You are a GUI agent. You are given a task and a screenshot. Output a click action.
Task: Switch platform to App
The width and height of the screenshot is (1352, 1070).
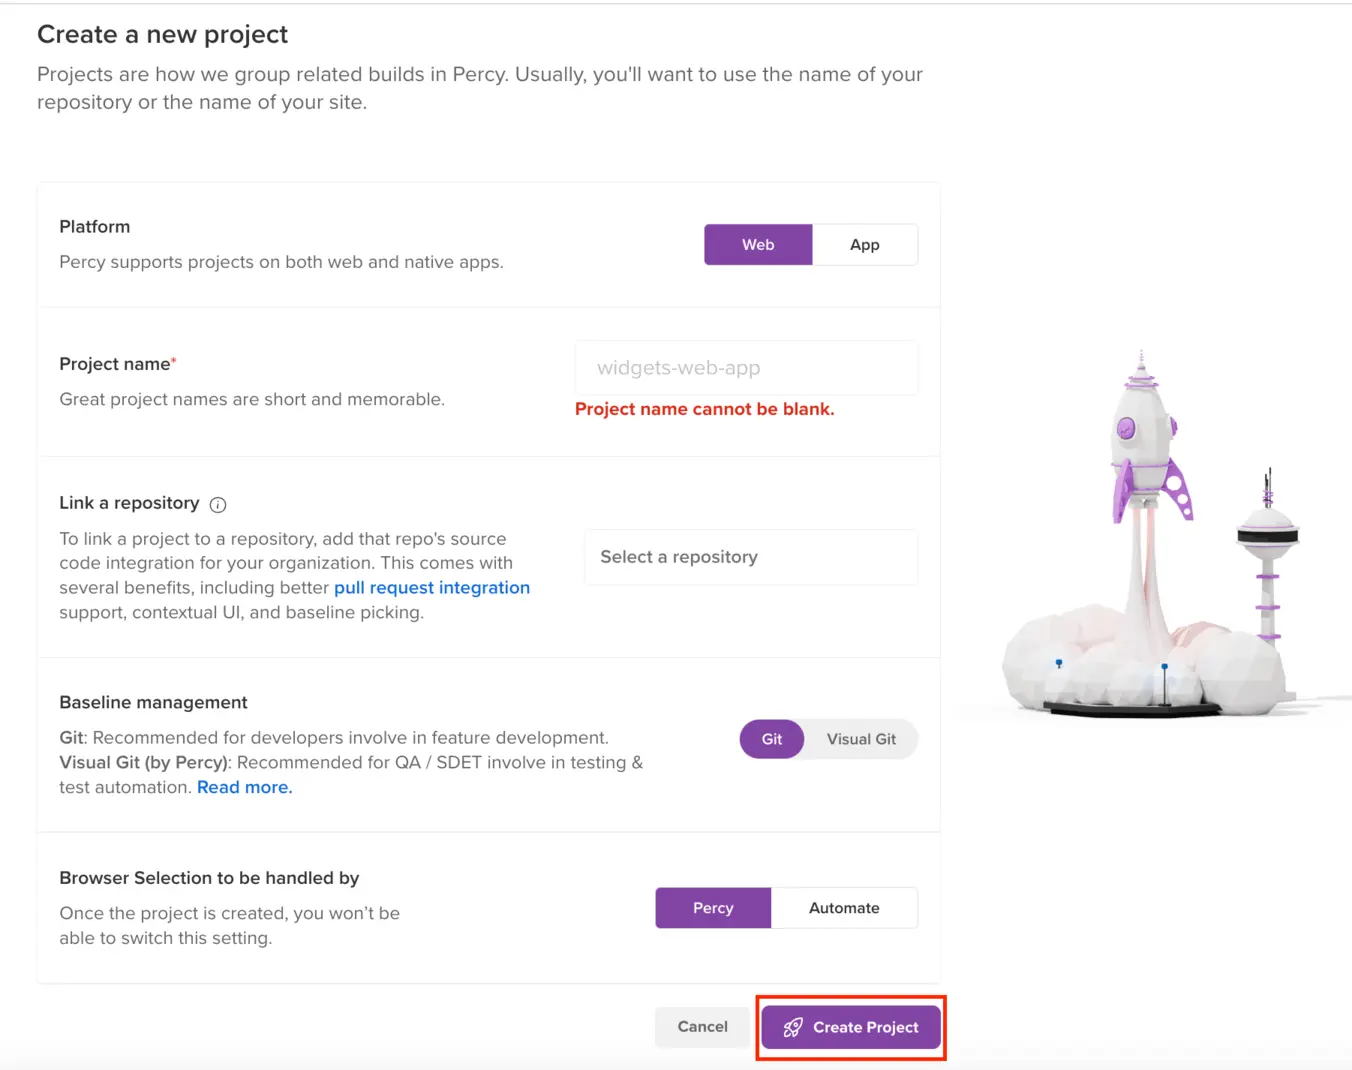(865, 245)
